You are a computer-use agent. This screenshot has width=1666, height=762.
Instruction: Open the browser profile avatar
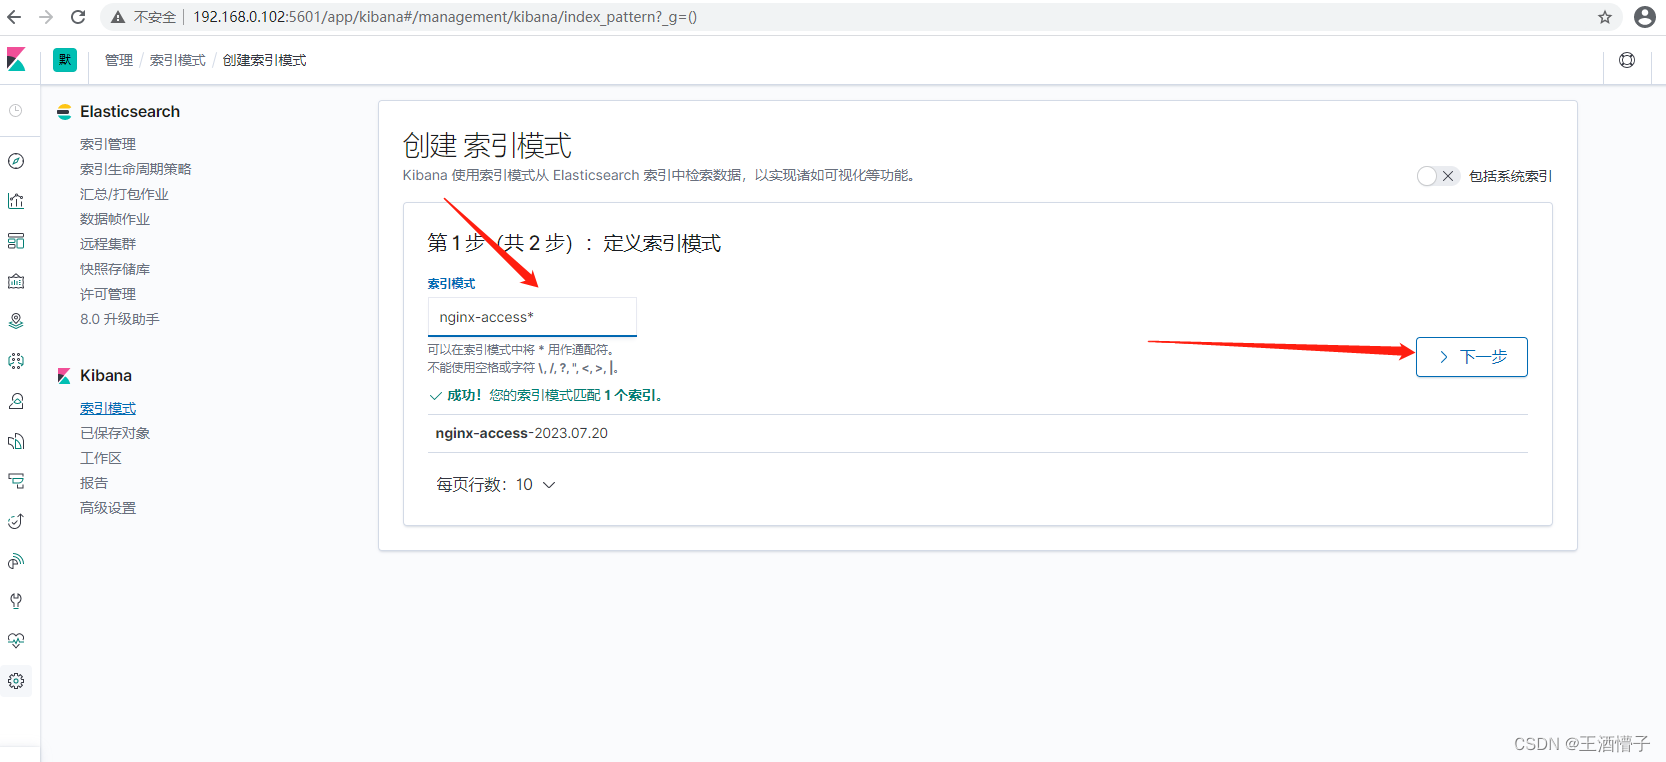coord(1645,17)
